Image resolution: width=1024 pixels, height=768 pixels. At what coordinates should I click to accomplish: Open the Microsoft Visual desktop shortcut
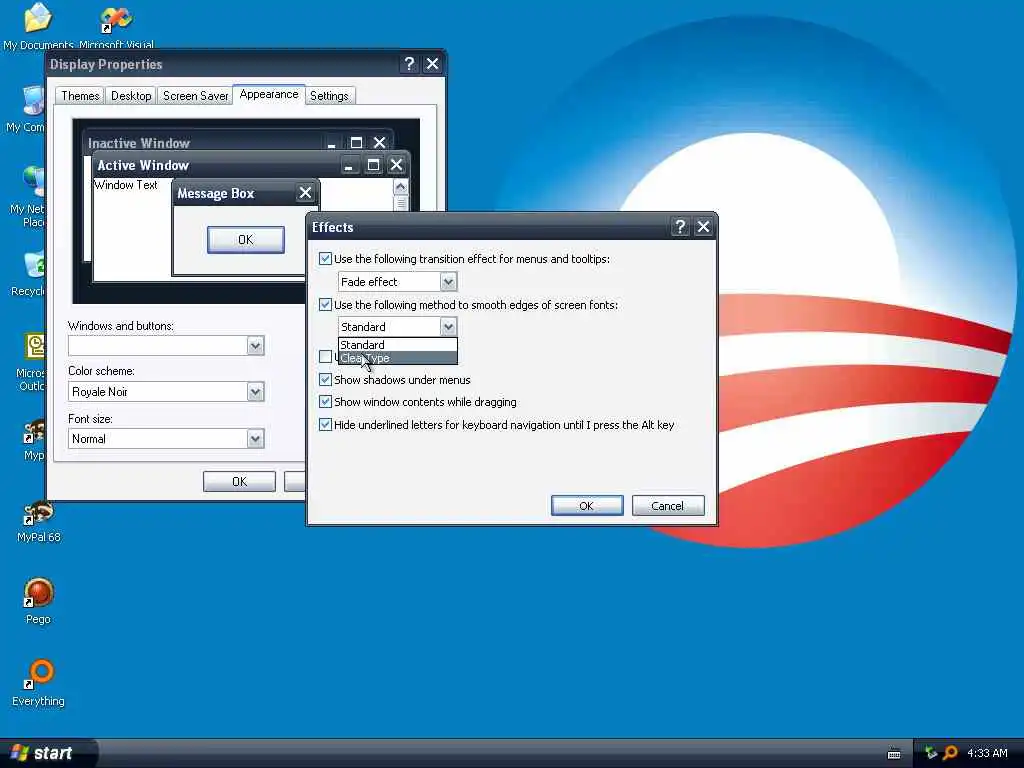tap(116, 26)
